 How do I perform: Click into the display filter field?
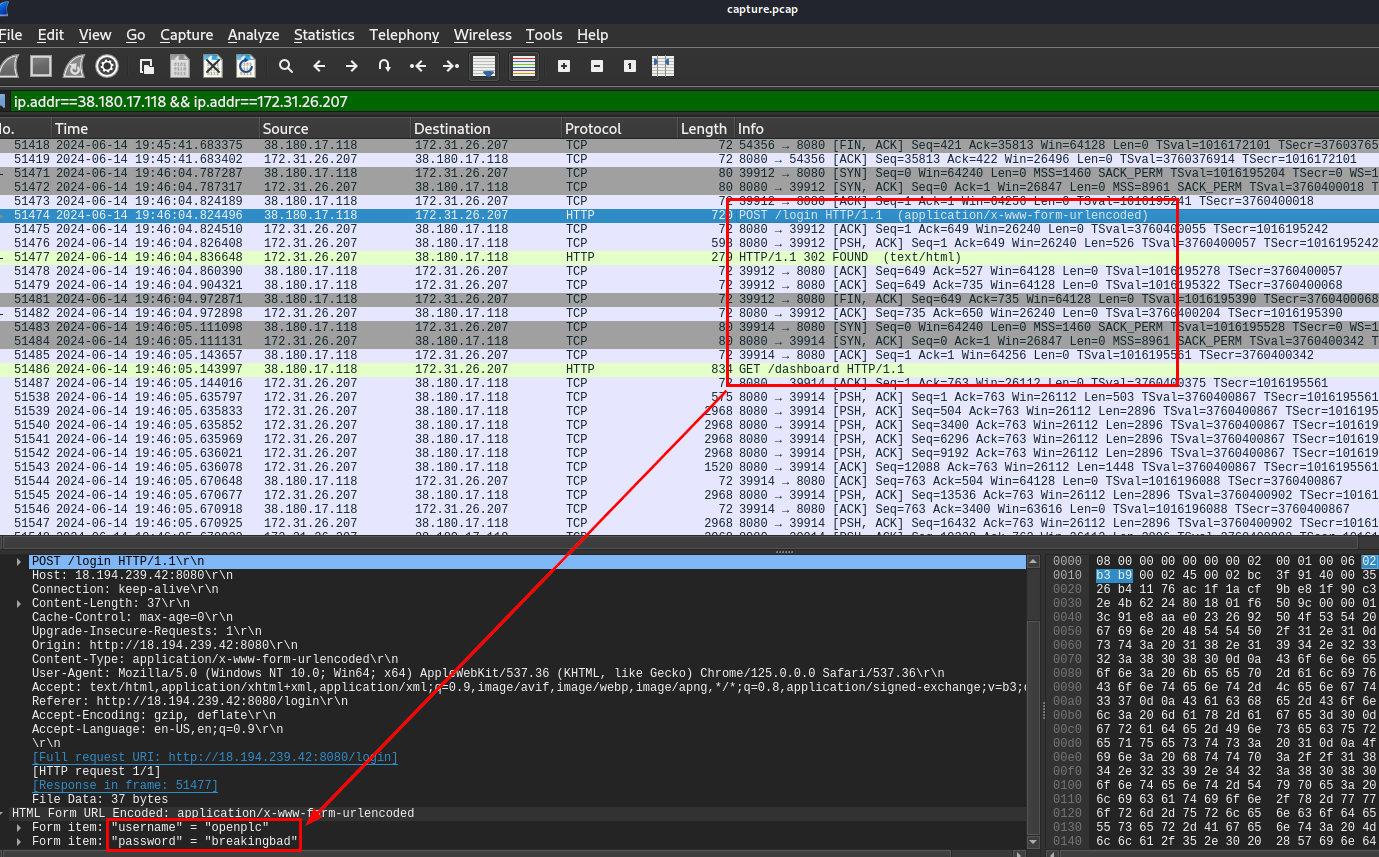point(600,102)
